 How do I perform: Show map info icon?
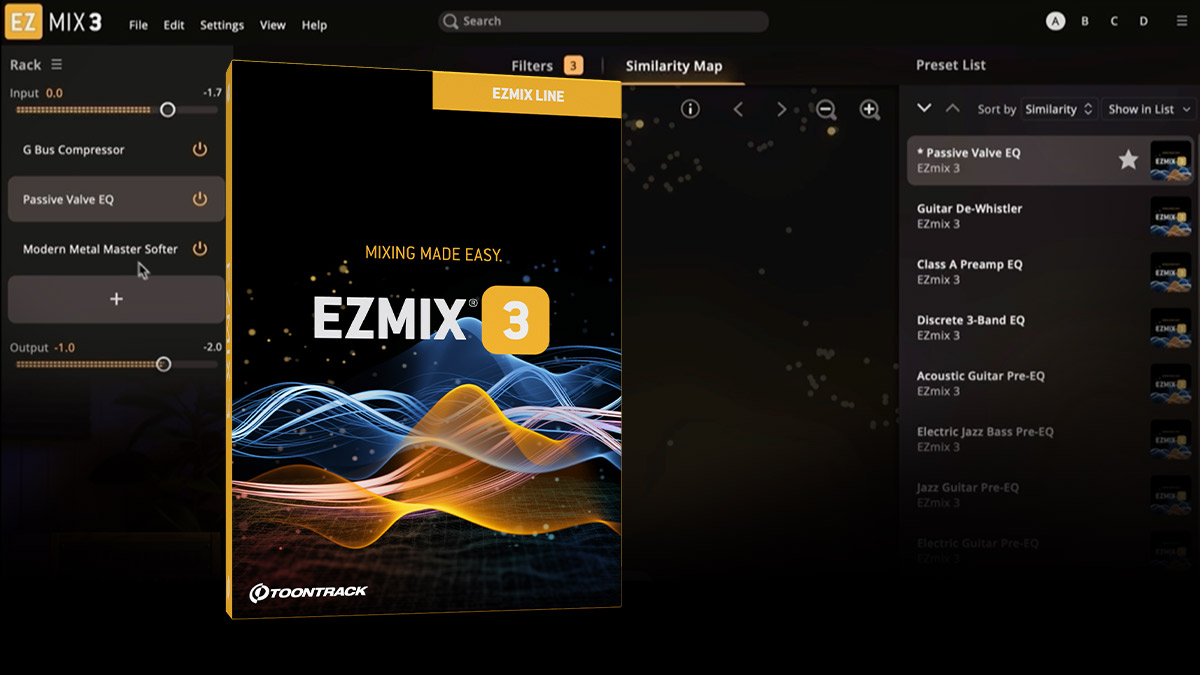[690, 109]
